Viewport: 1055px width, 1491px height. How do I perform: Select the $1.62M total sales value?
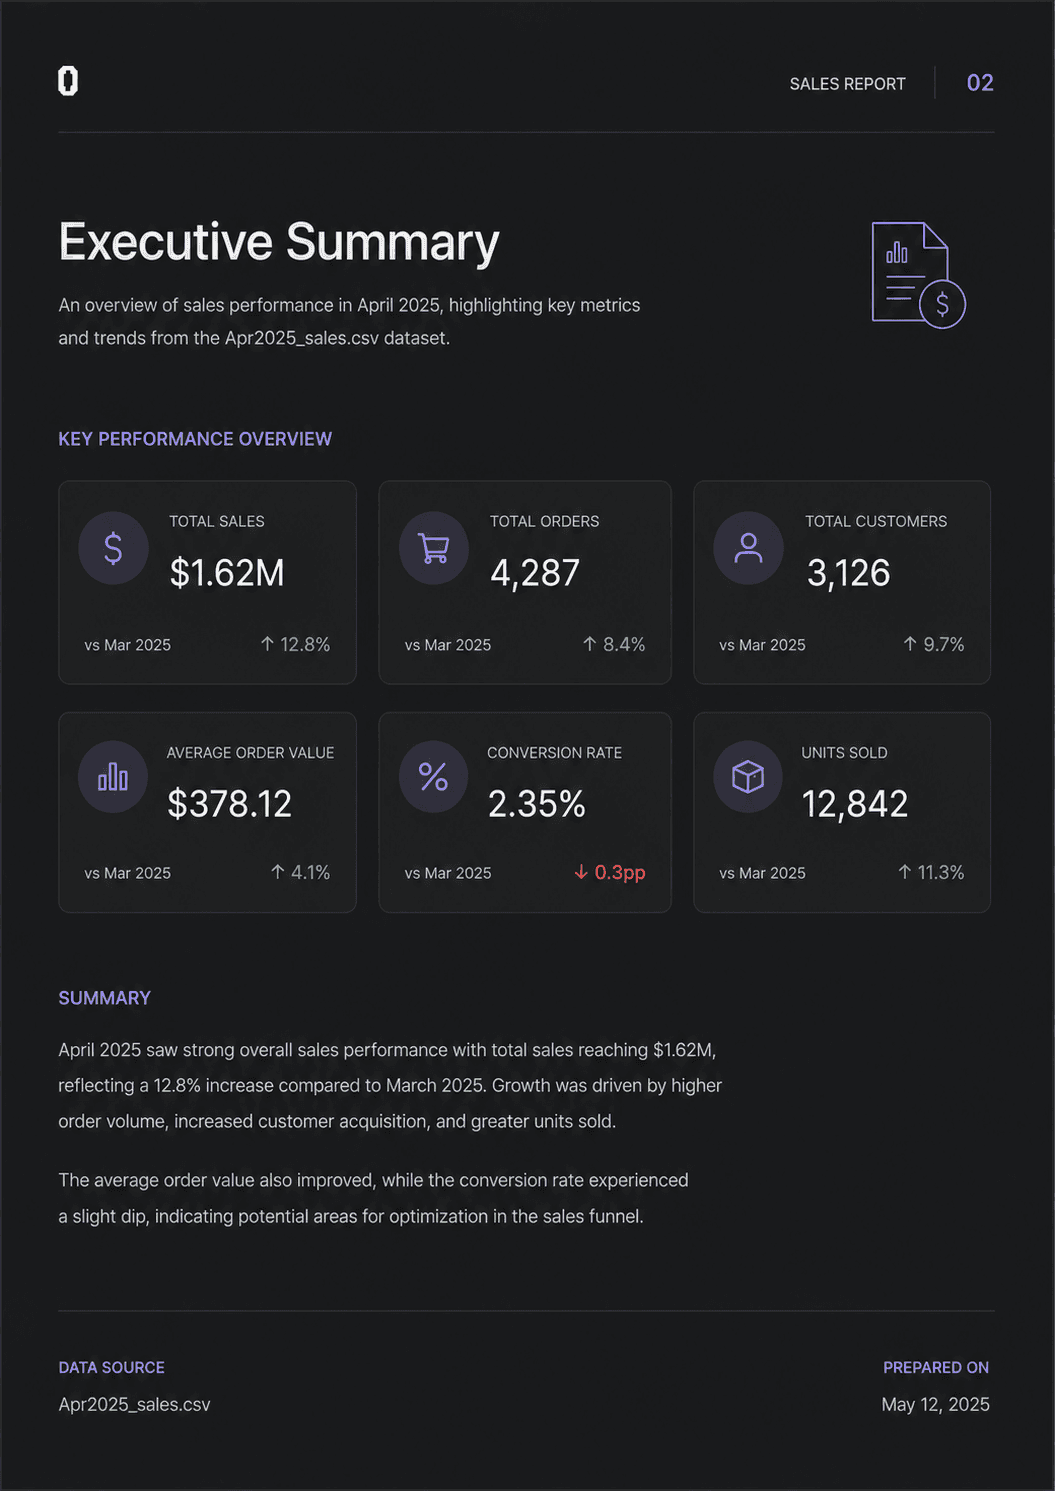point(227,573)
